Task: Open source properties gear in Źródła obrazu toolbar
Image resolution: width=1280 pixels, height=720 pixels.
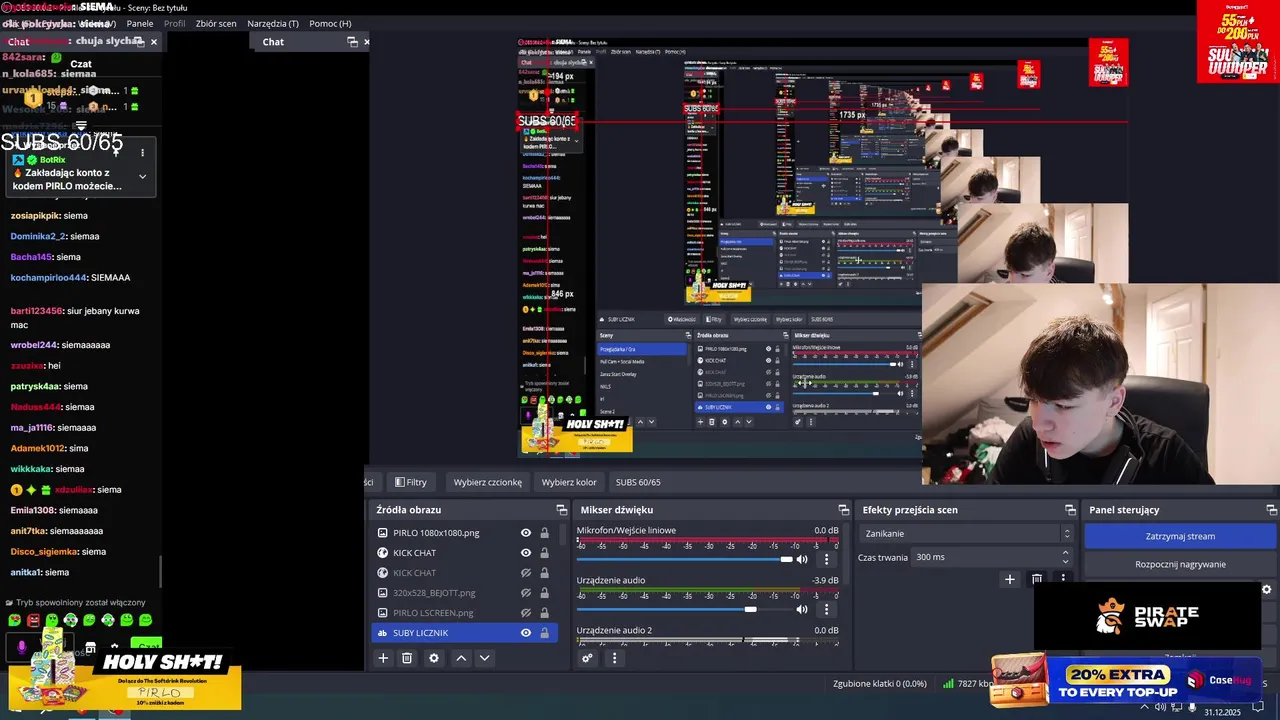Action: (434, 658)
